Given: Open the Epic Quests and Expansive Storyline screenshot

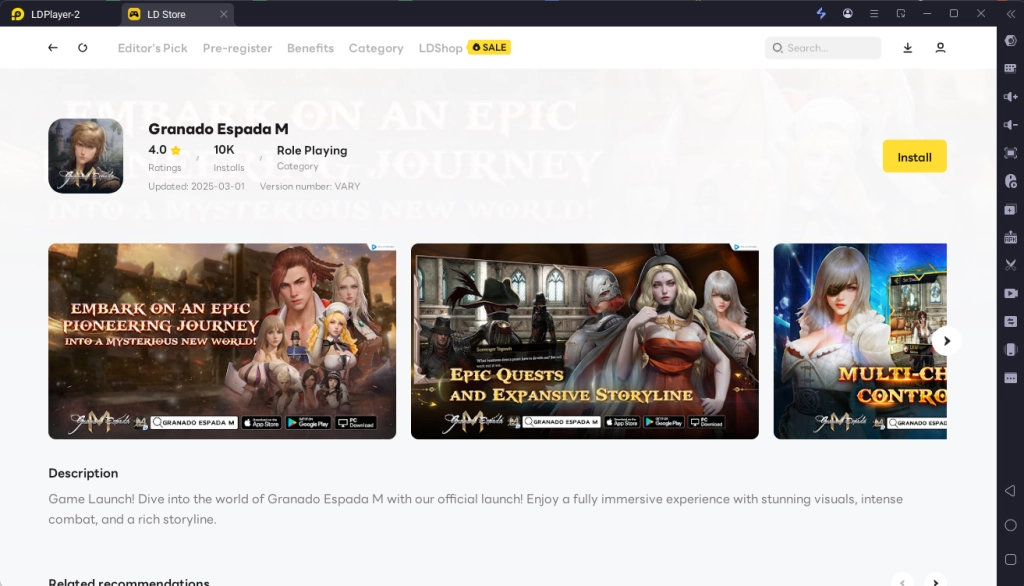Looking at the screenshot, I should (584, 341).
